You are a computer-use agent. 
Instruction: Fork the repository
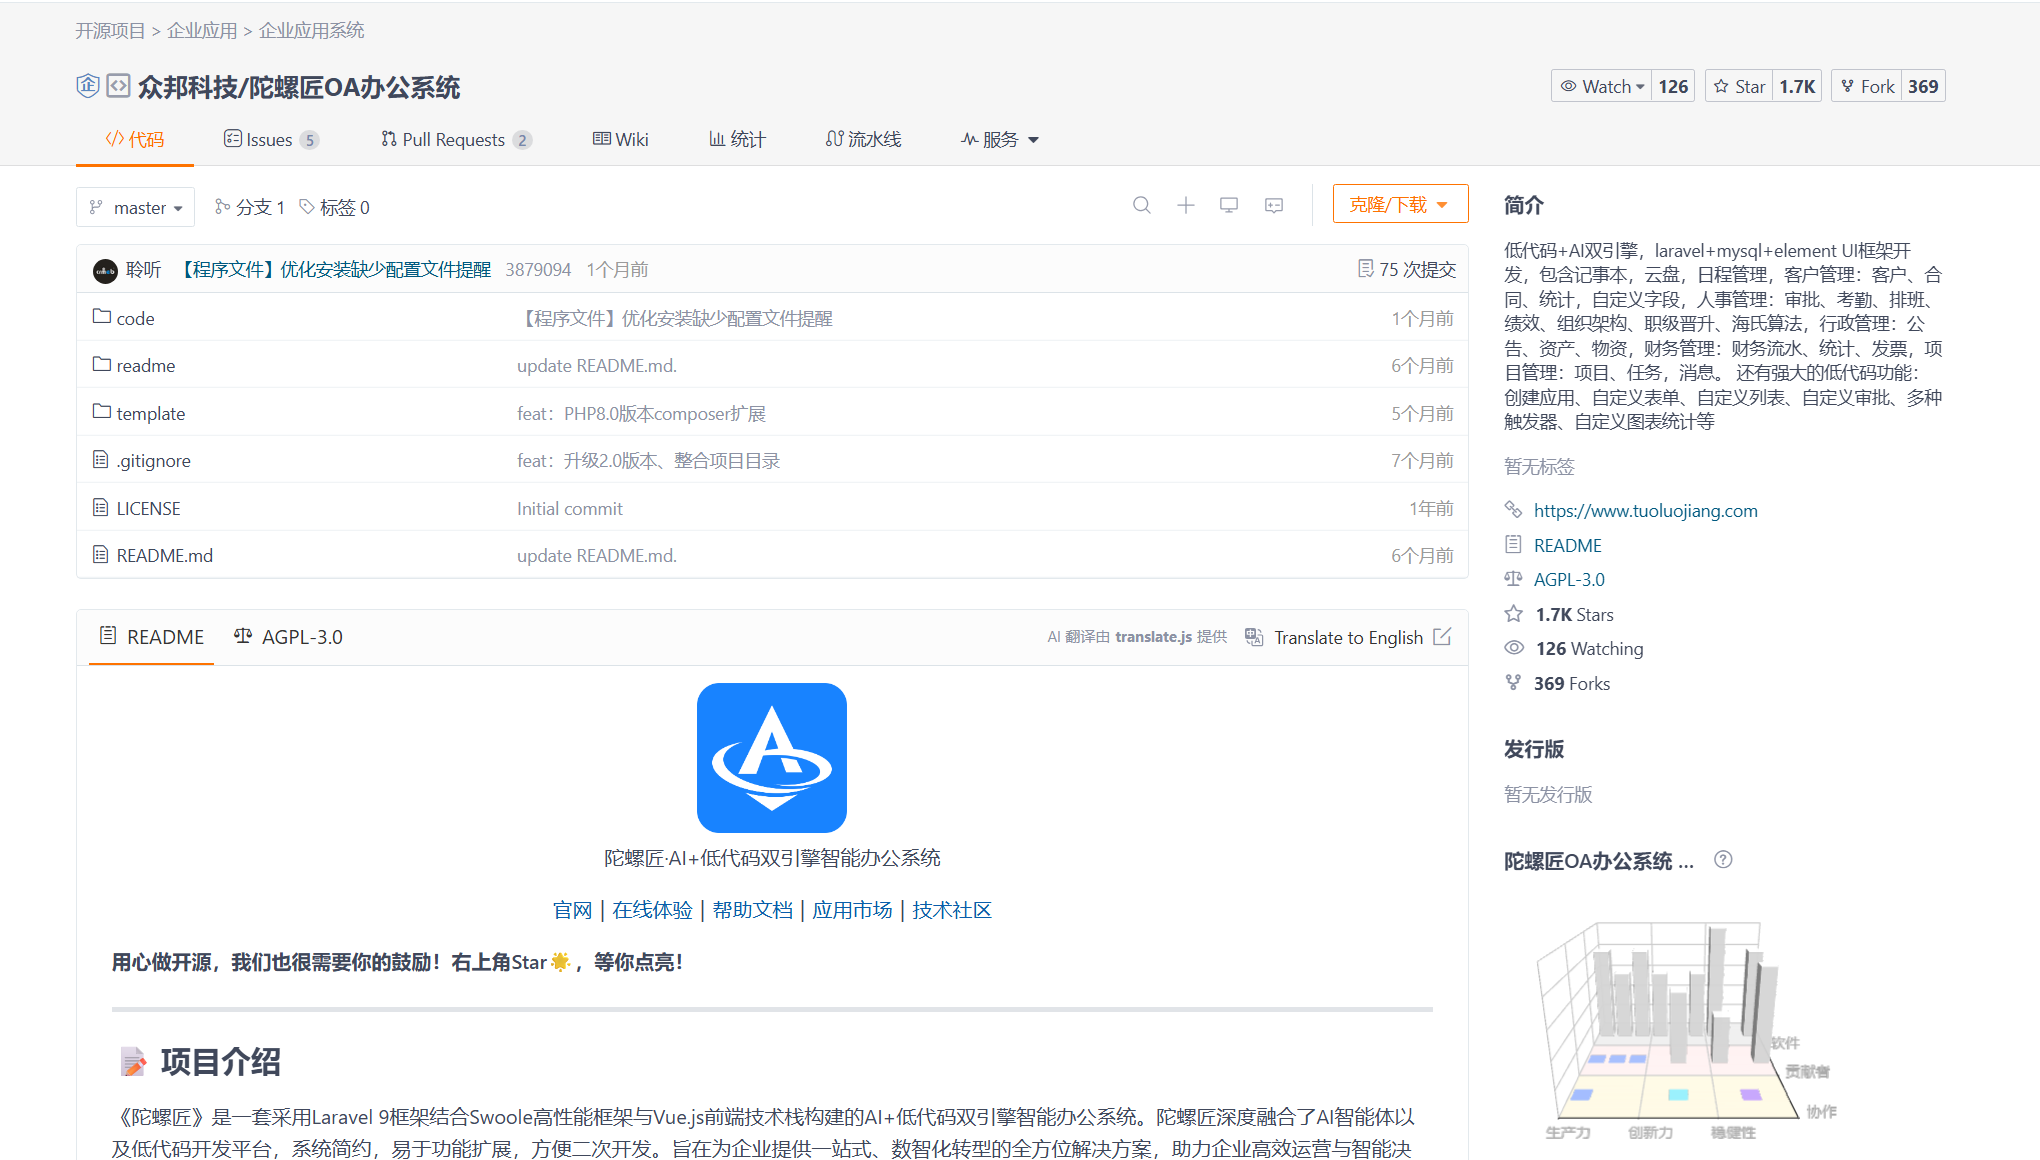1866,86
